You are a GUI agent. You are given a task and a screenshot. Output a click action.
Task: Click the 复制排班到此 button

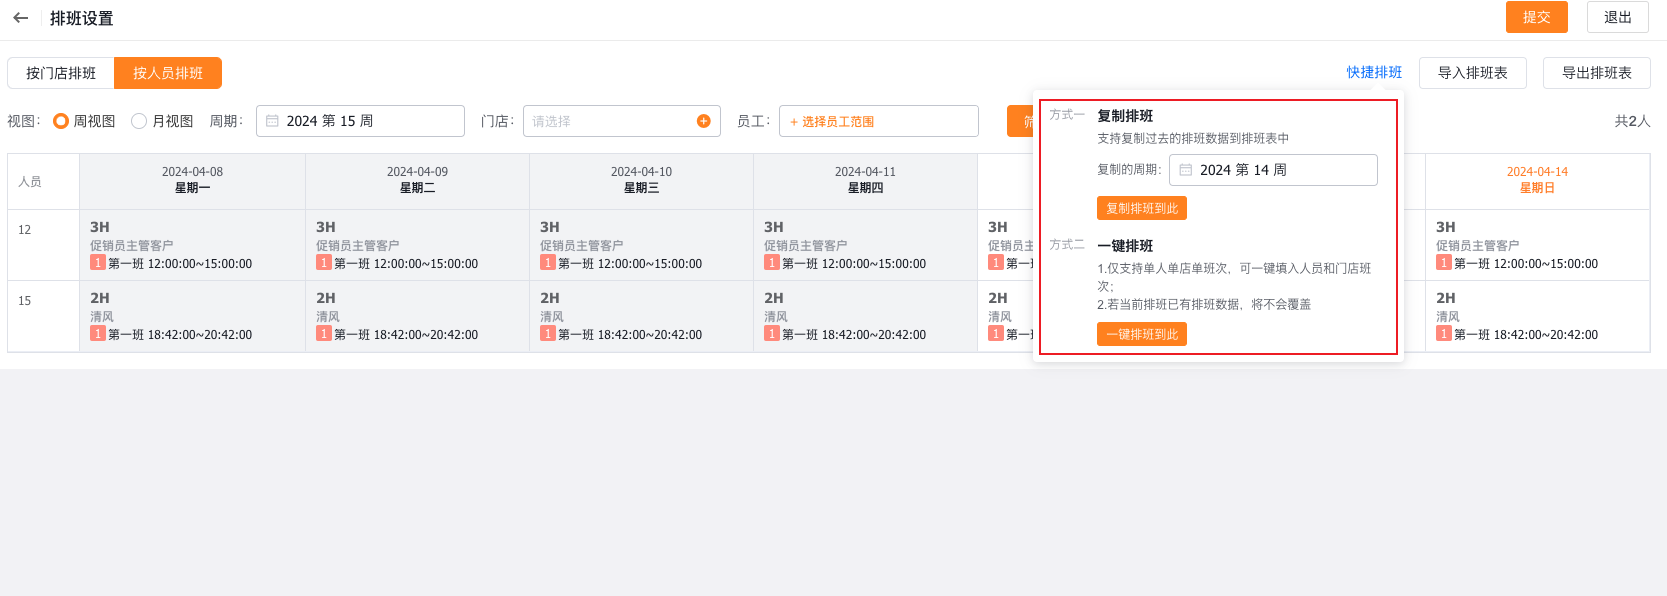(x=1142, y=208)
